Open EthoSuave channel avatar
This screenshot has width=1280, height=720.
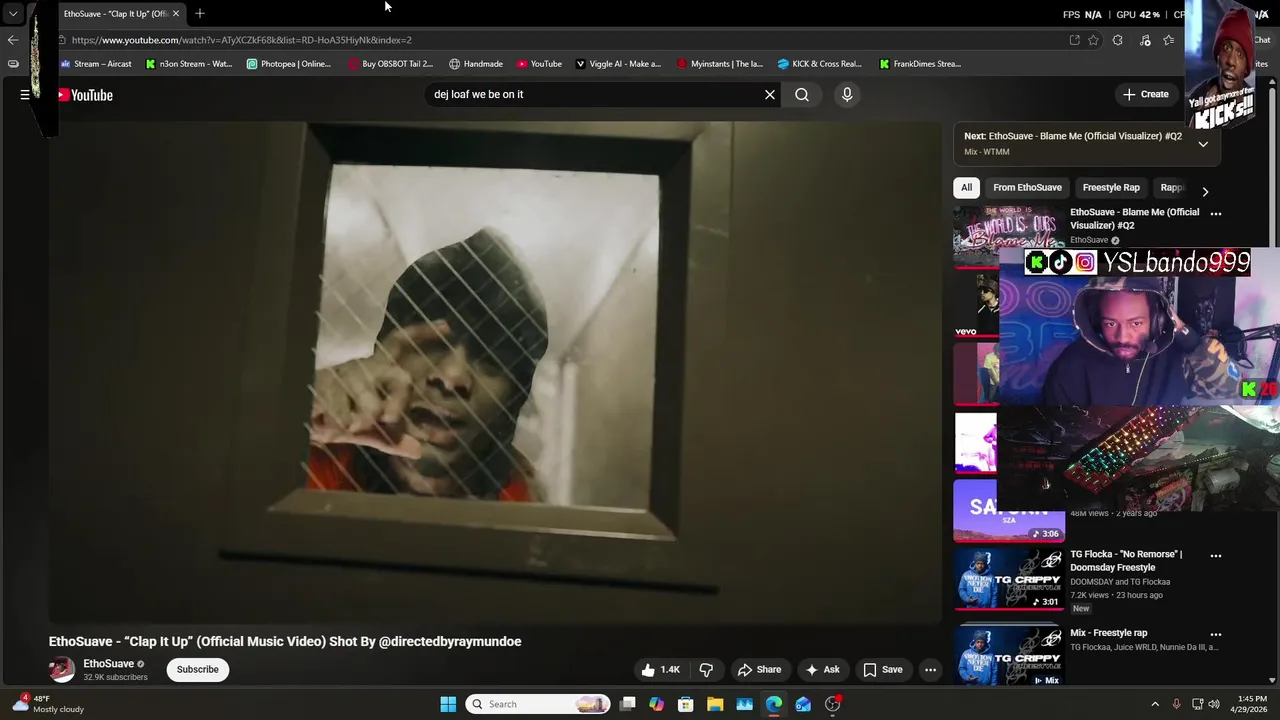point(62,669)
